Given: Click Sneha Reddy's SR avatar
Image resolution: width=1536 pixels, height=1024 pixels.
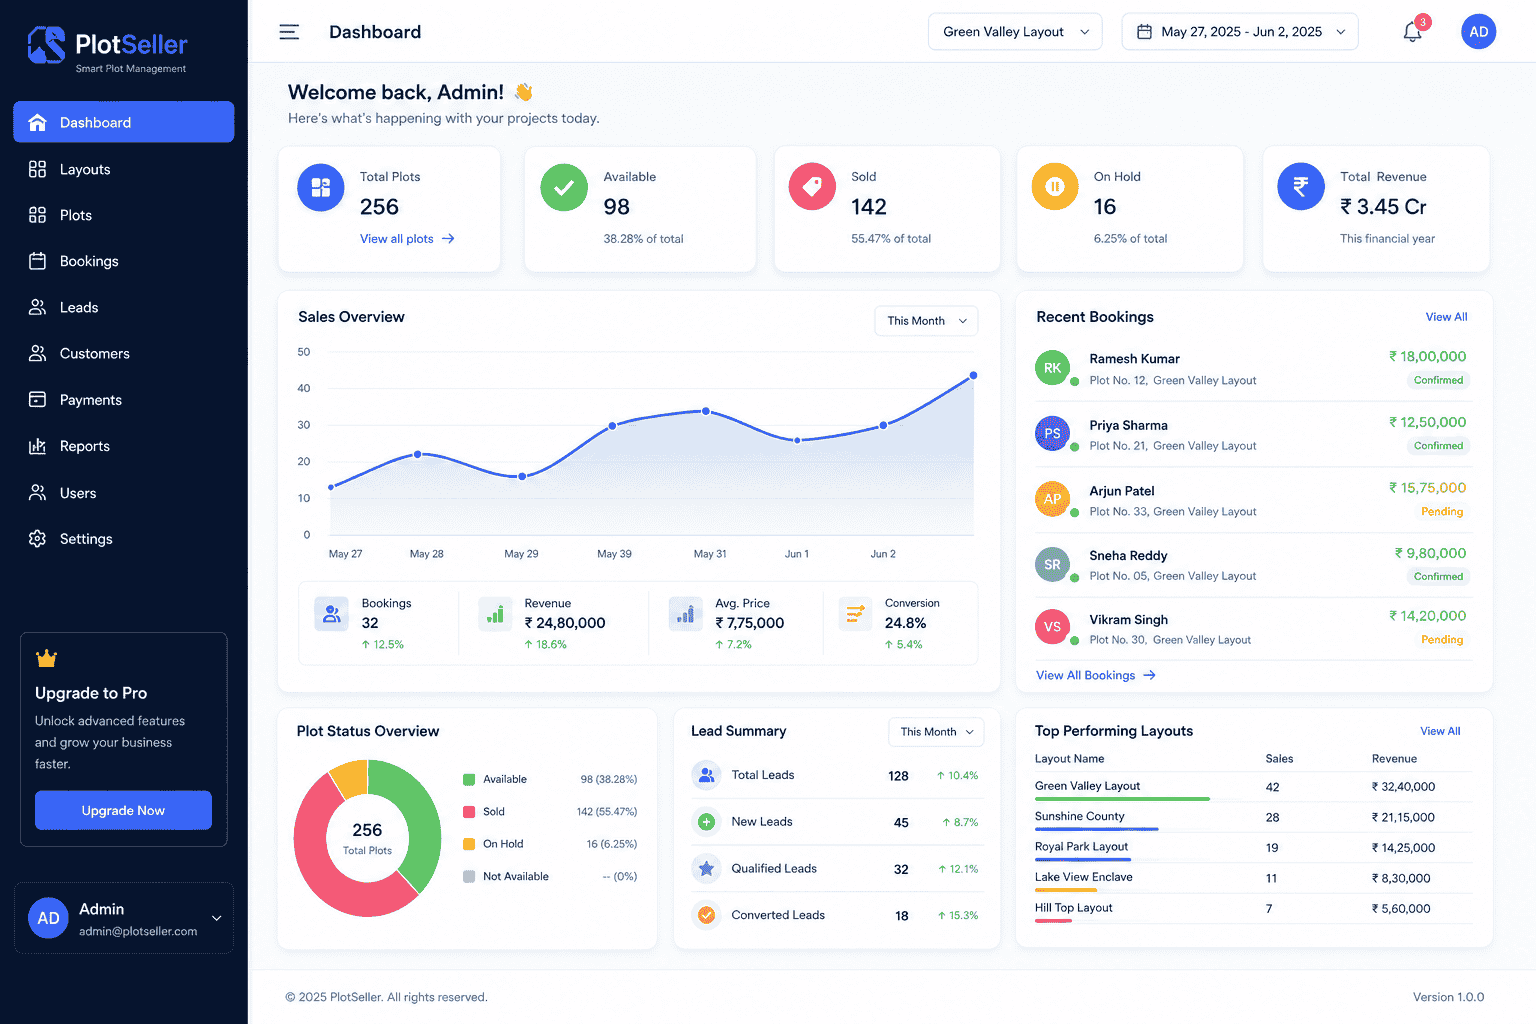Looking at the screenshot, I should pos(1053,564).
